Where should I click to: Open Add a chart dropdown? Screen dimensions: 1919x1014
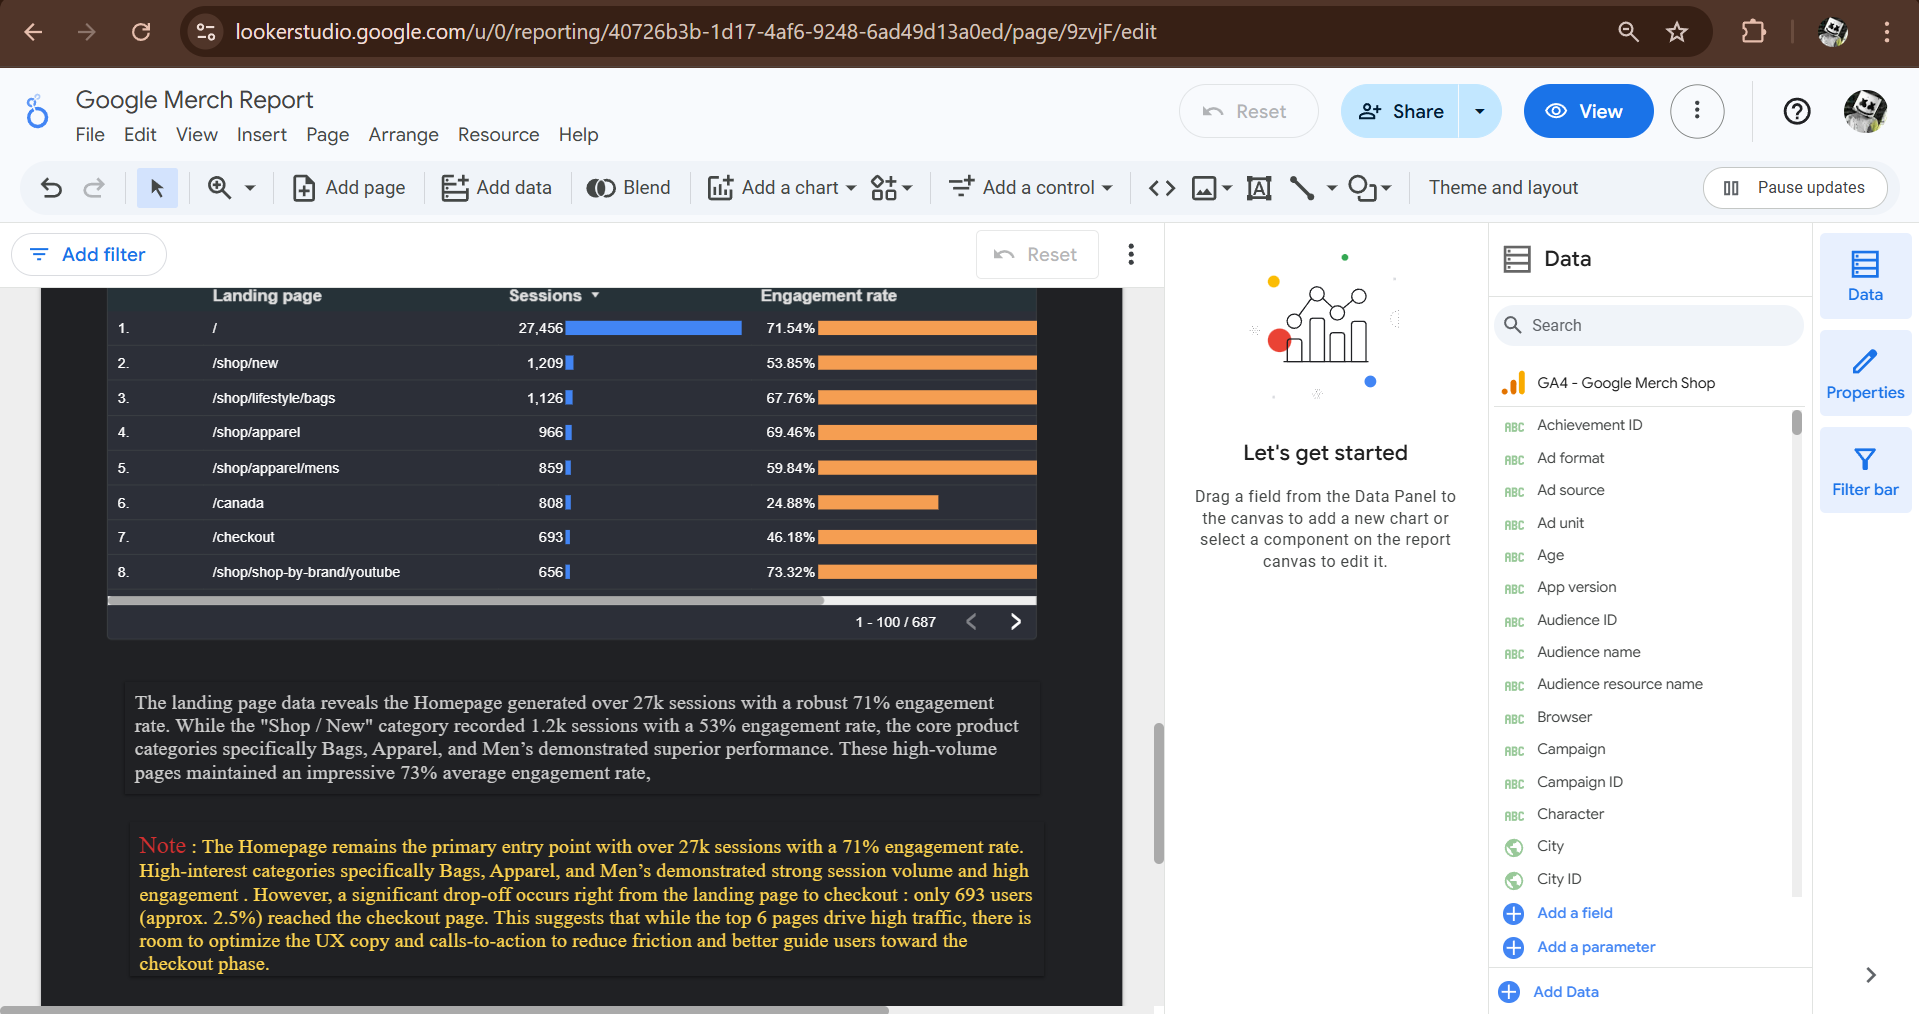(782, 188)
